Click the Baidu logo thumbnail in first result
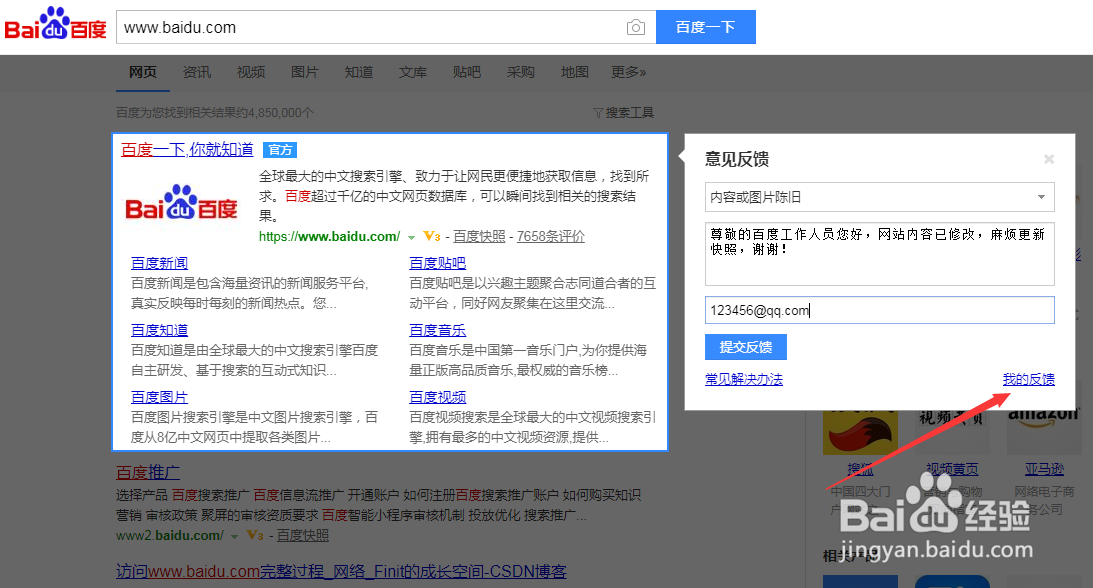This screenshot has width=1093, height=588. point(181,203)
